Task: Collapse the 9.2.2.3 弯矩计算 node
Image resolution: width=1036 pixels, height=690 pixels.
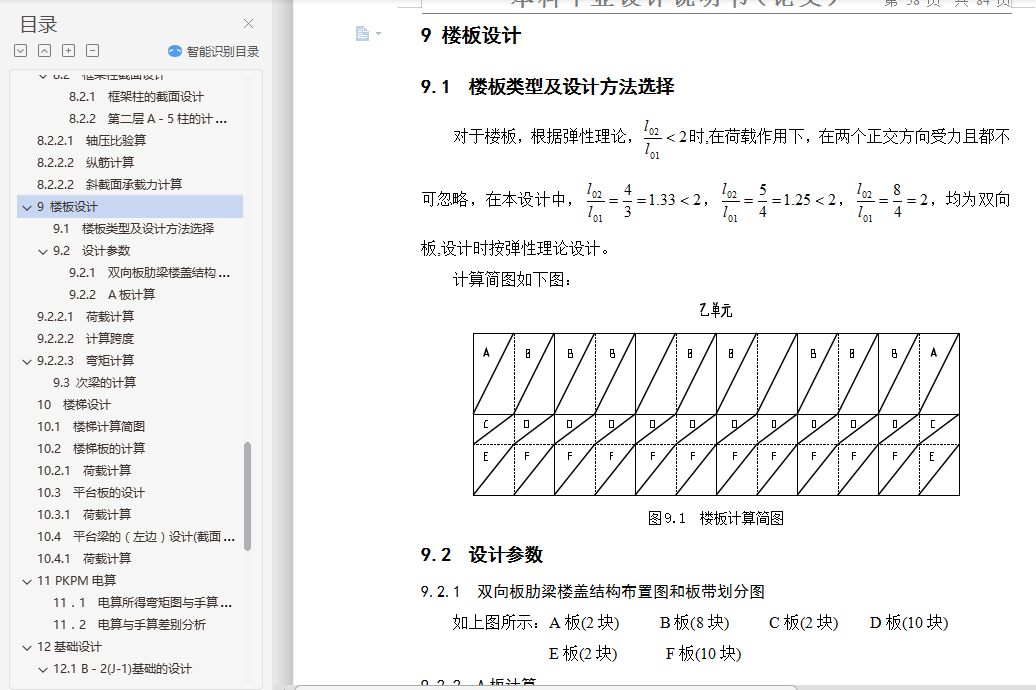Action: point(27,361)
